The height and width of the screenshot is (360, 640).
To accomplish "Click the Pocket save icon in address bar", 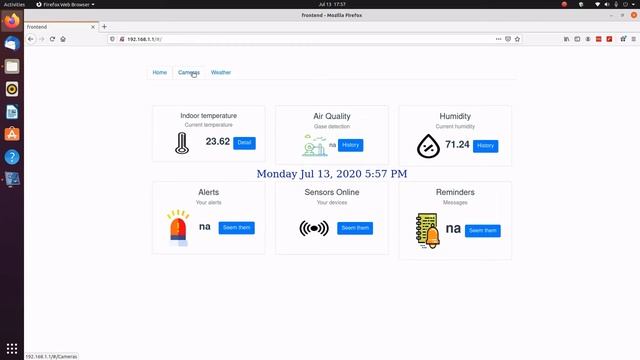I will click(x=508, y=39).
